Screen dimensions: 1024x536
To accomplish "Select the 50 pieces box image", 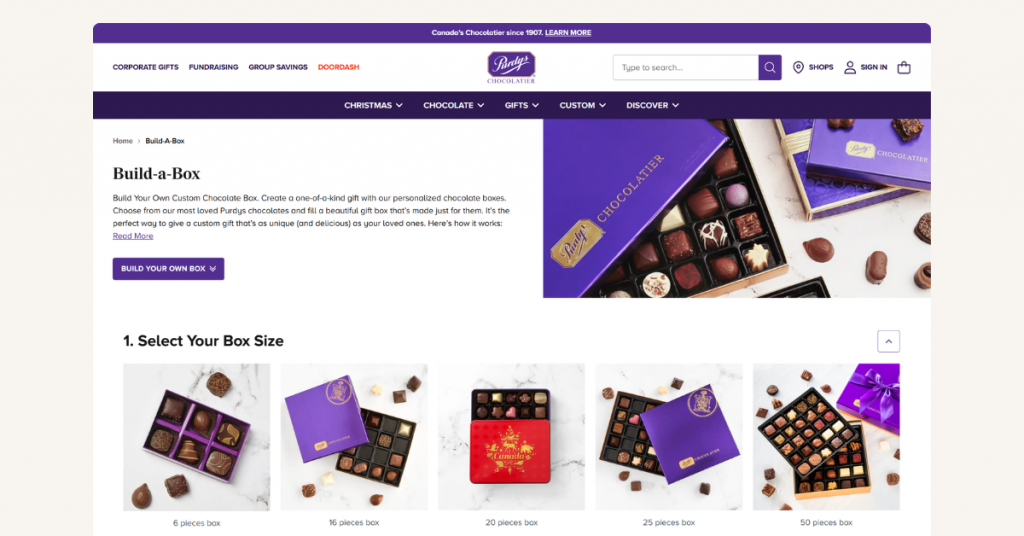I will (x=826, y=437).
